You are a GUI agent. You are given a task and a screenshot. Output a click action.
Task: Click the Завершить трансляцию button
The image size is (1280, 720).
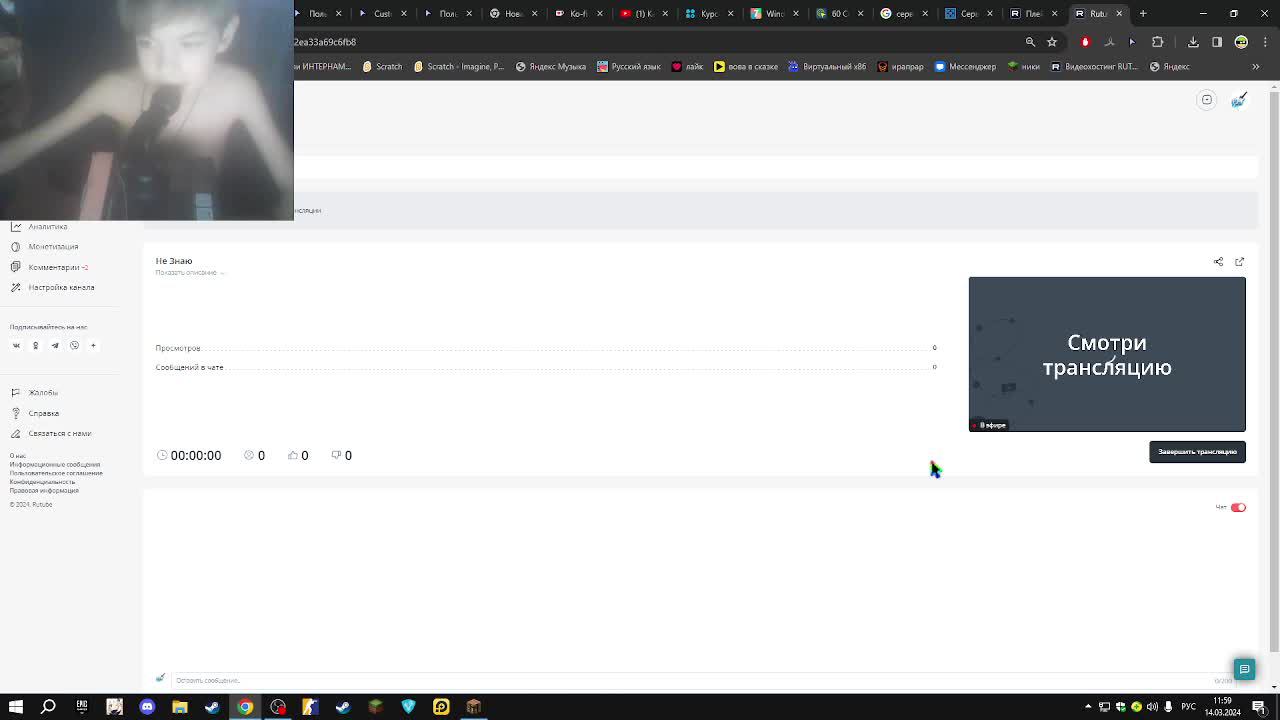click(x=1197, y=452)
